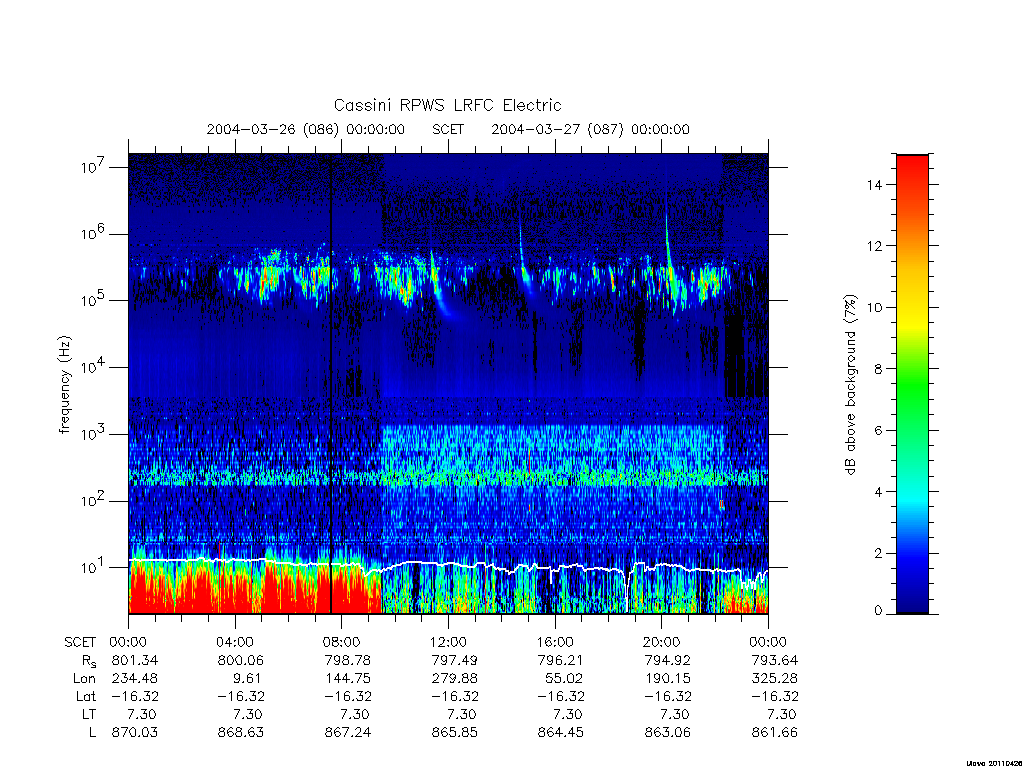Click the 10^2 frequency tick label
The image size is (1024, 768).
[93, 501]
